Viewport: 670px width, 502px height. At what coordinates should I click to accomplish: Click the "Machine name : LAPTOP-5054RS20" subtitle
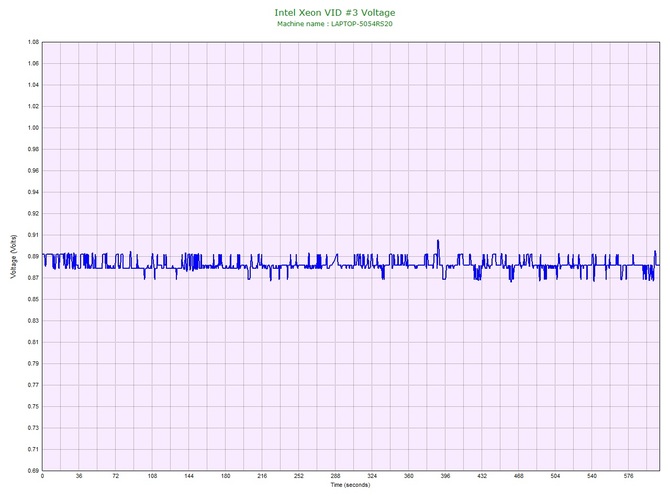coord(335,24)
